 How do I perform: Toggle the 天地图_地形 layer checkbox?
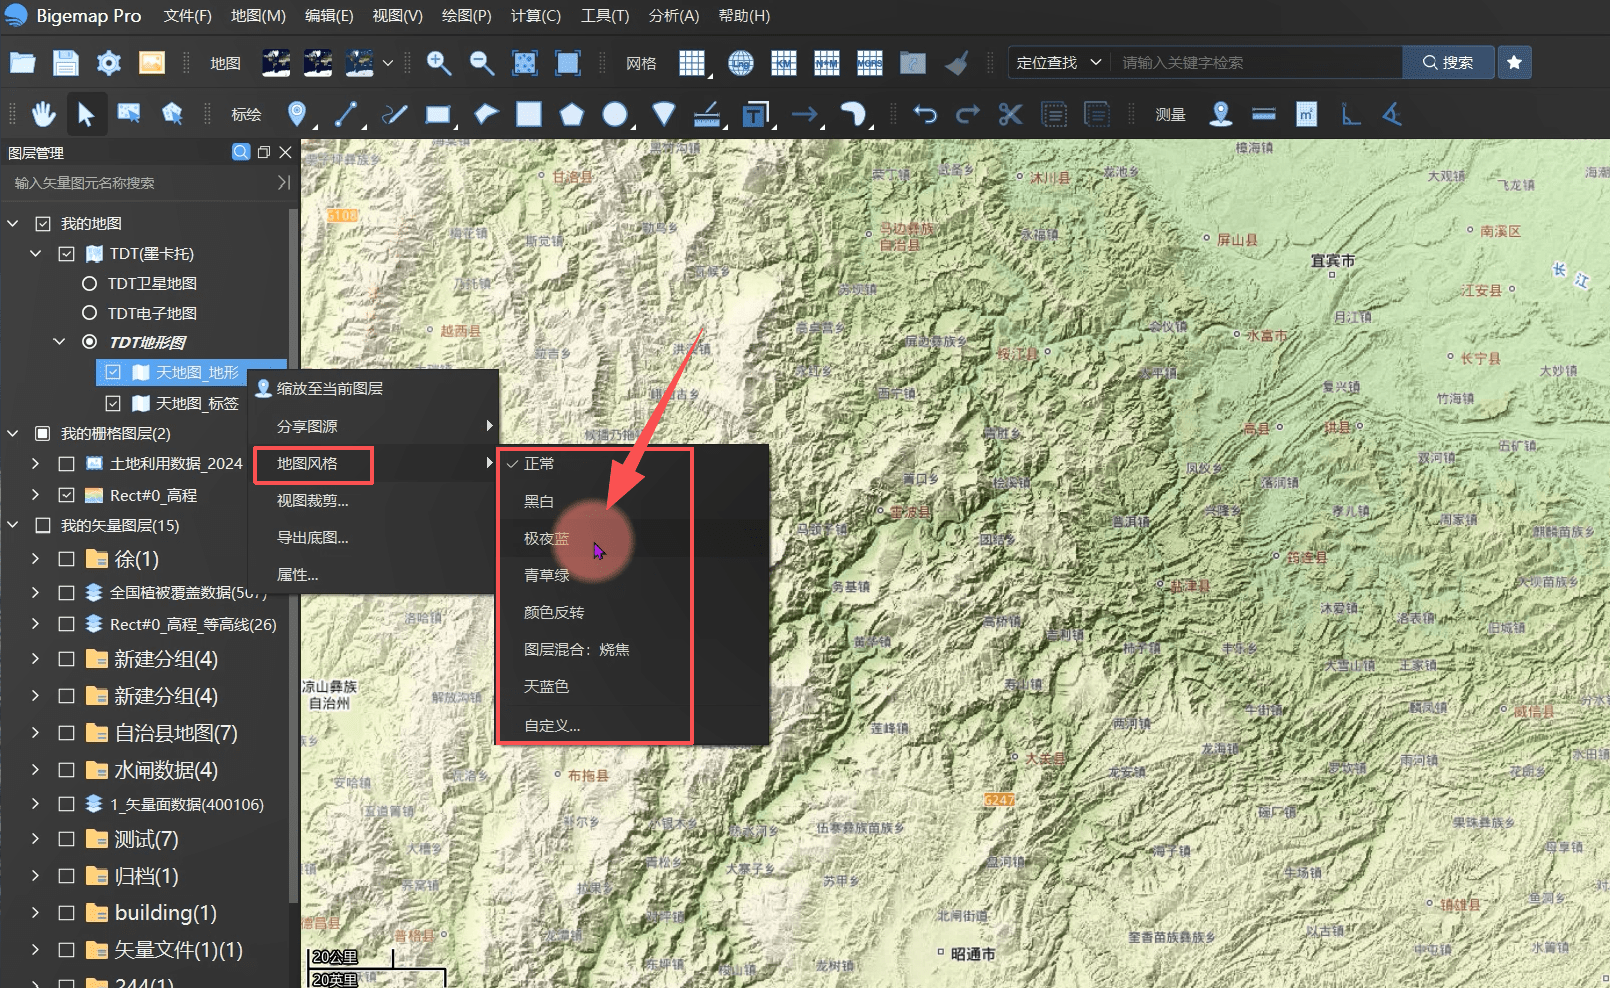pos(113,372)
